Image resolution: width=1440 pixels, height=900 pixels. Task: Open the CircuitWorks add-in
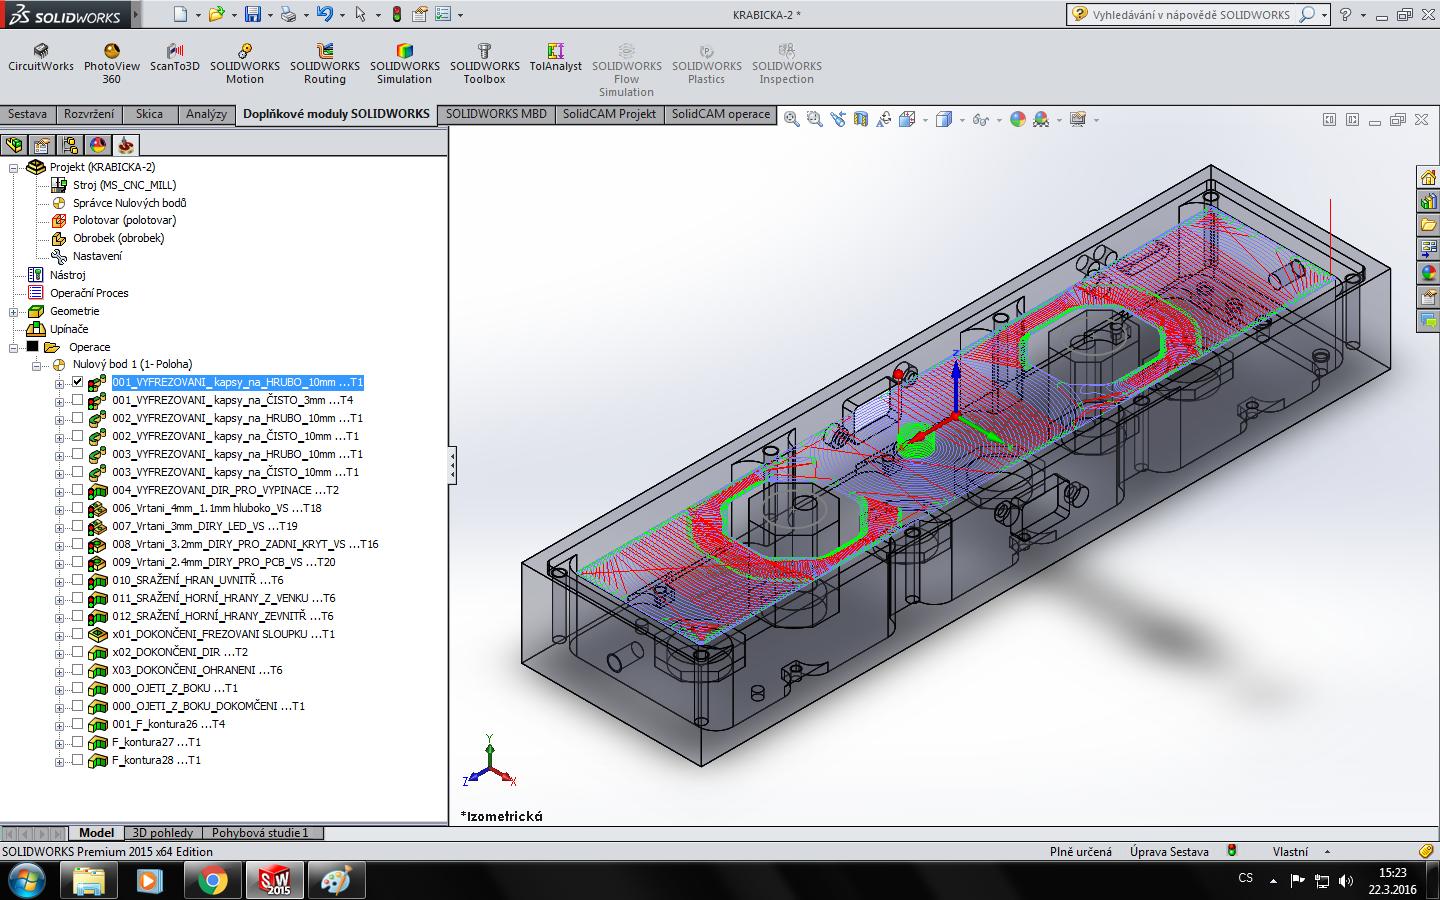(41, 58)
